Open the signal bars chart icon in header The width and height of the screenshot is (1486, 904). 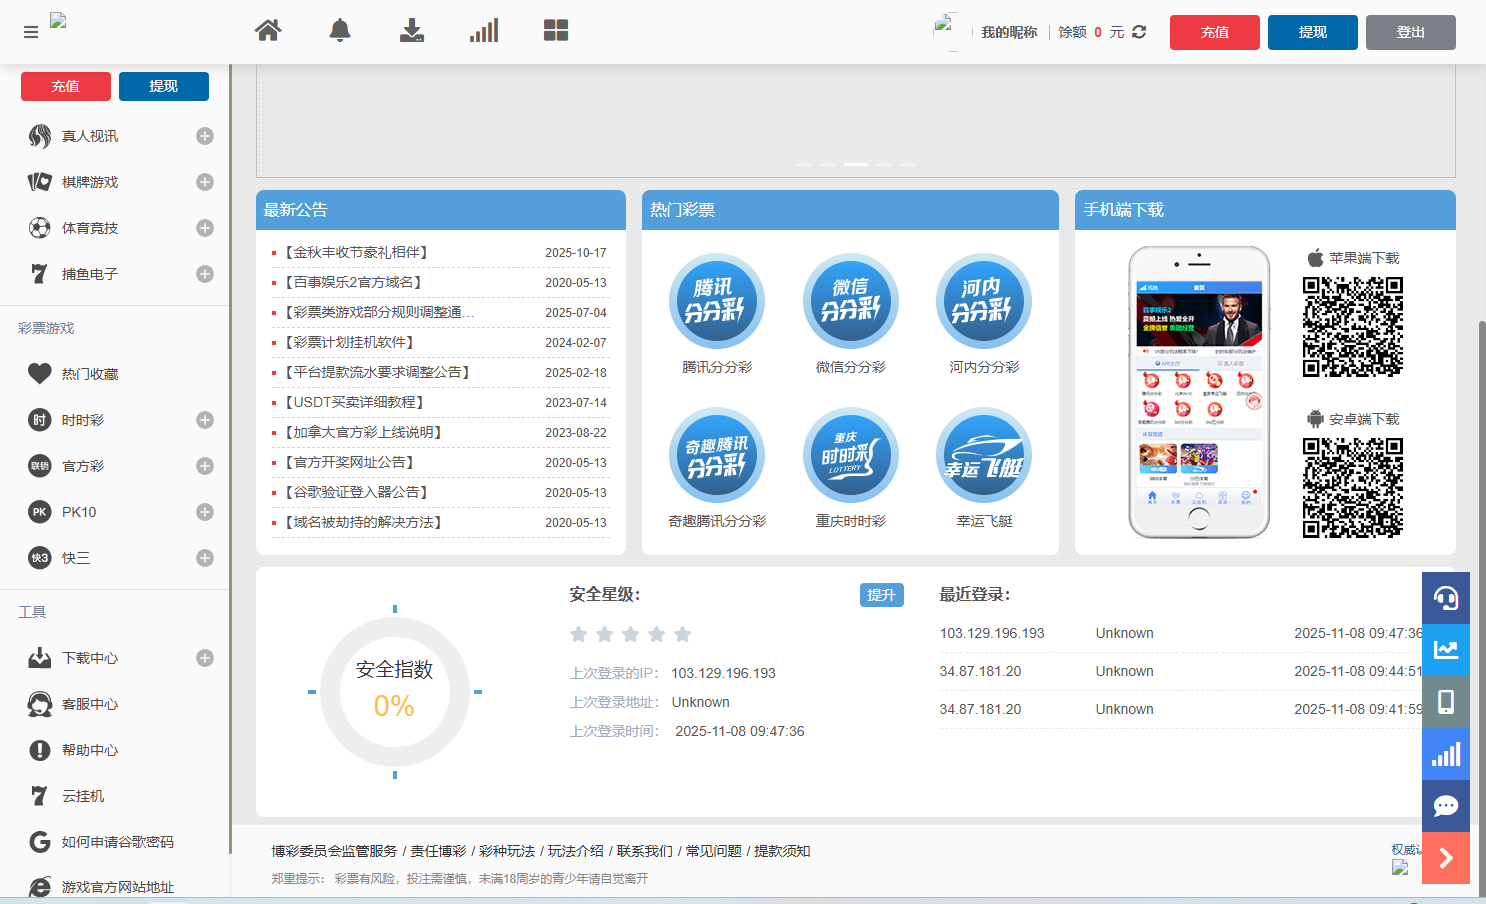click(484, 31)
